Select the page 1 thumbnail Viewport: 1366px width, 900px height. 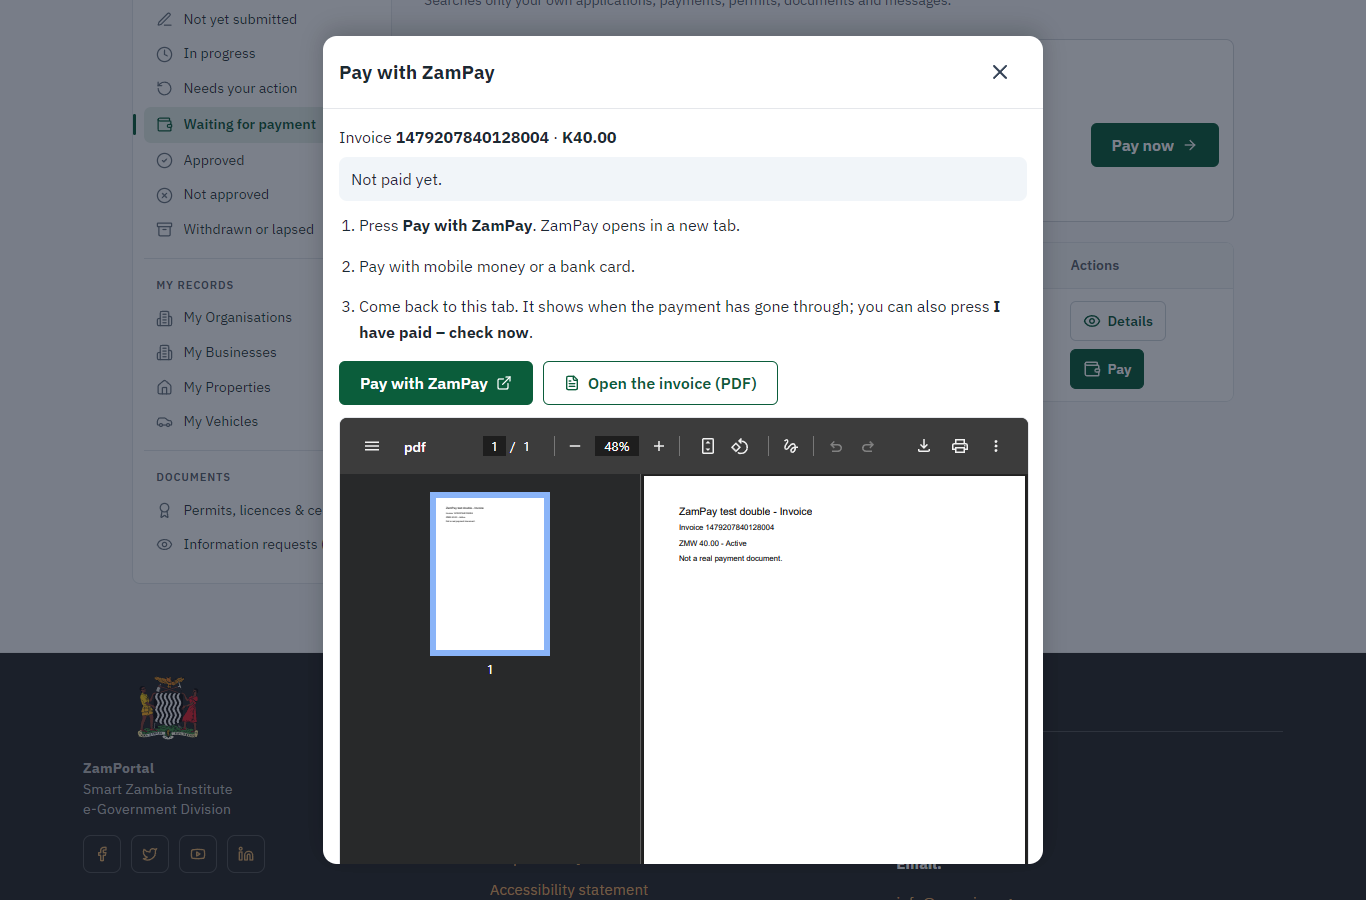pyautogui.click(x=490, y=574)
